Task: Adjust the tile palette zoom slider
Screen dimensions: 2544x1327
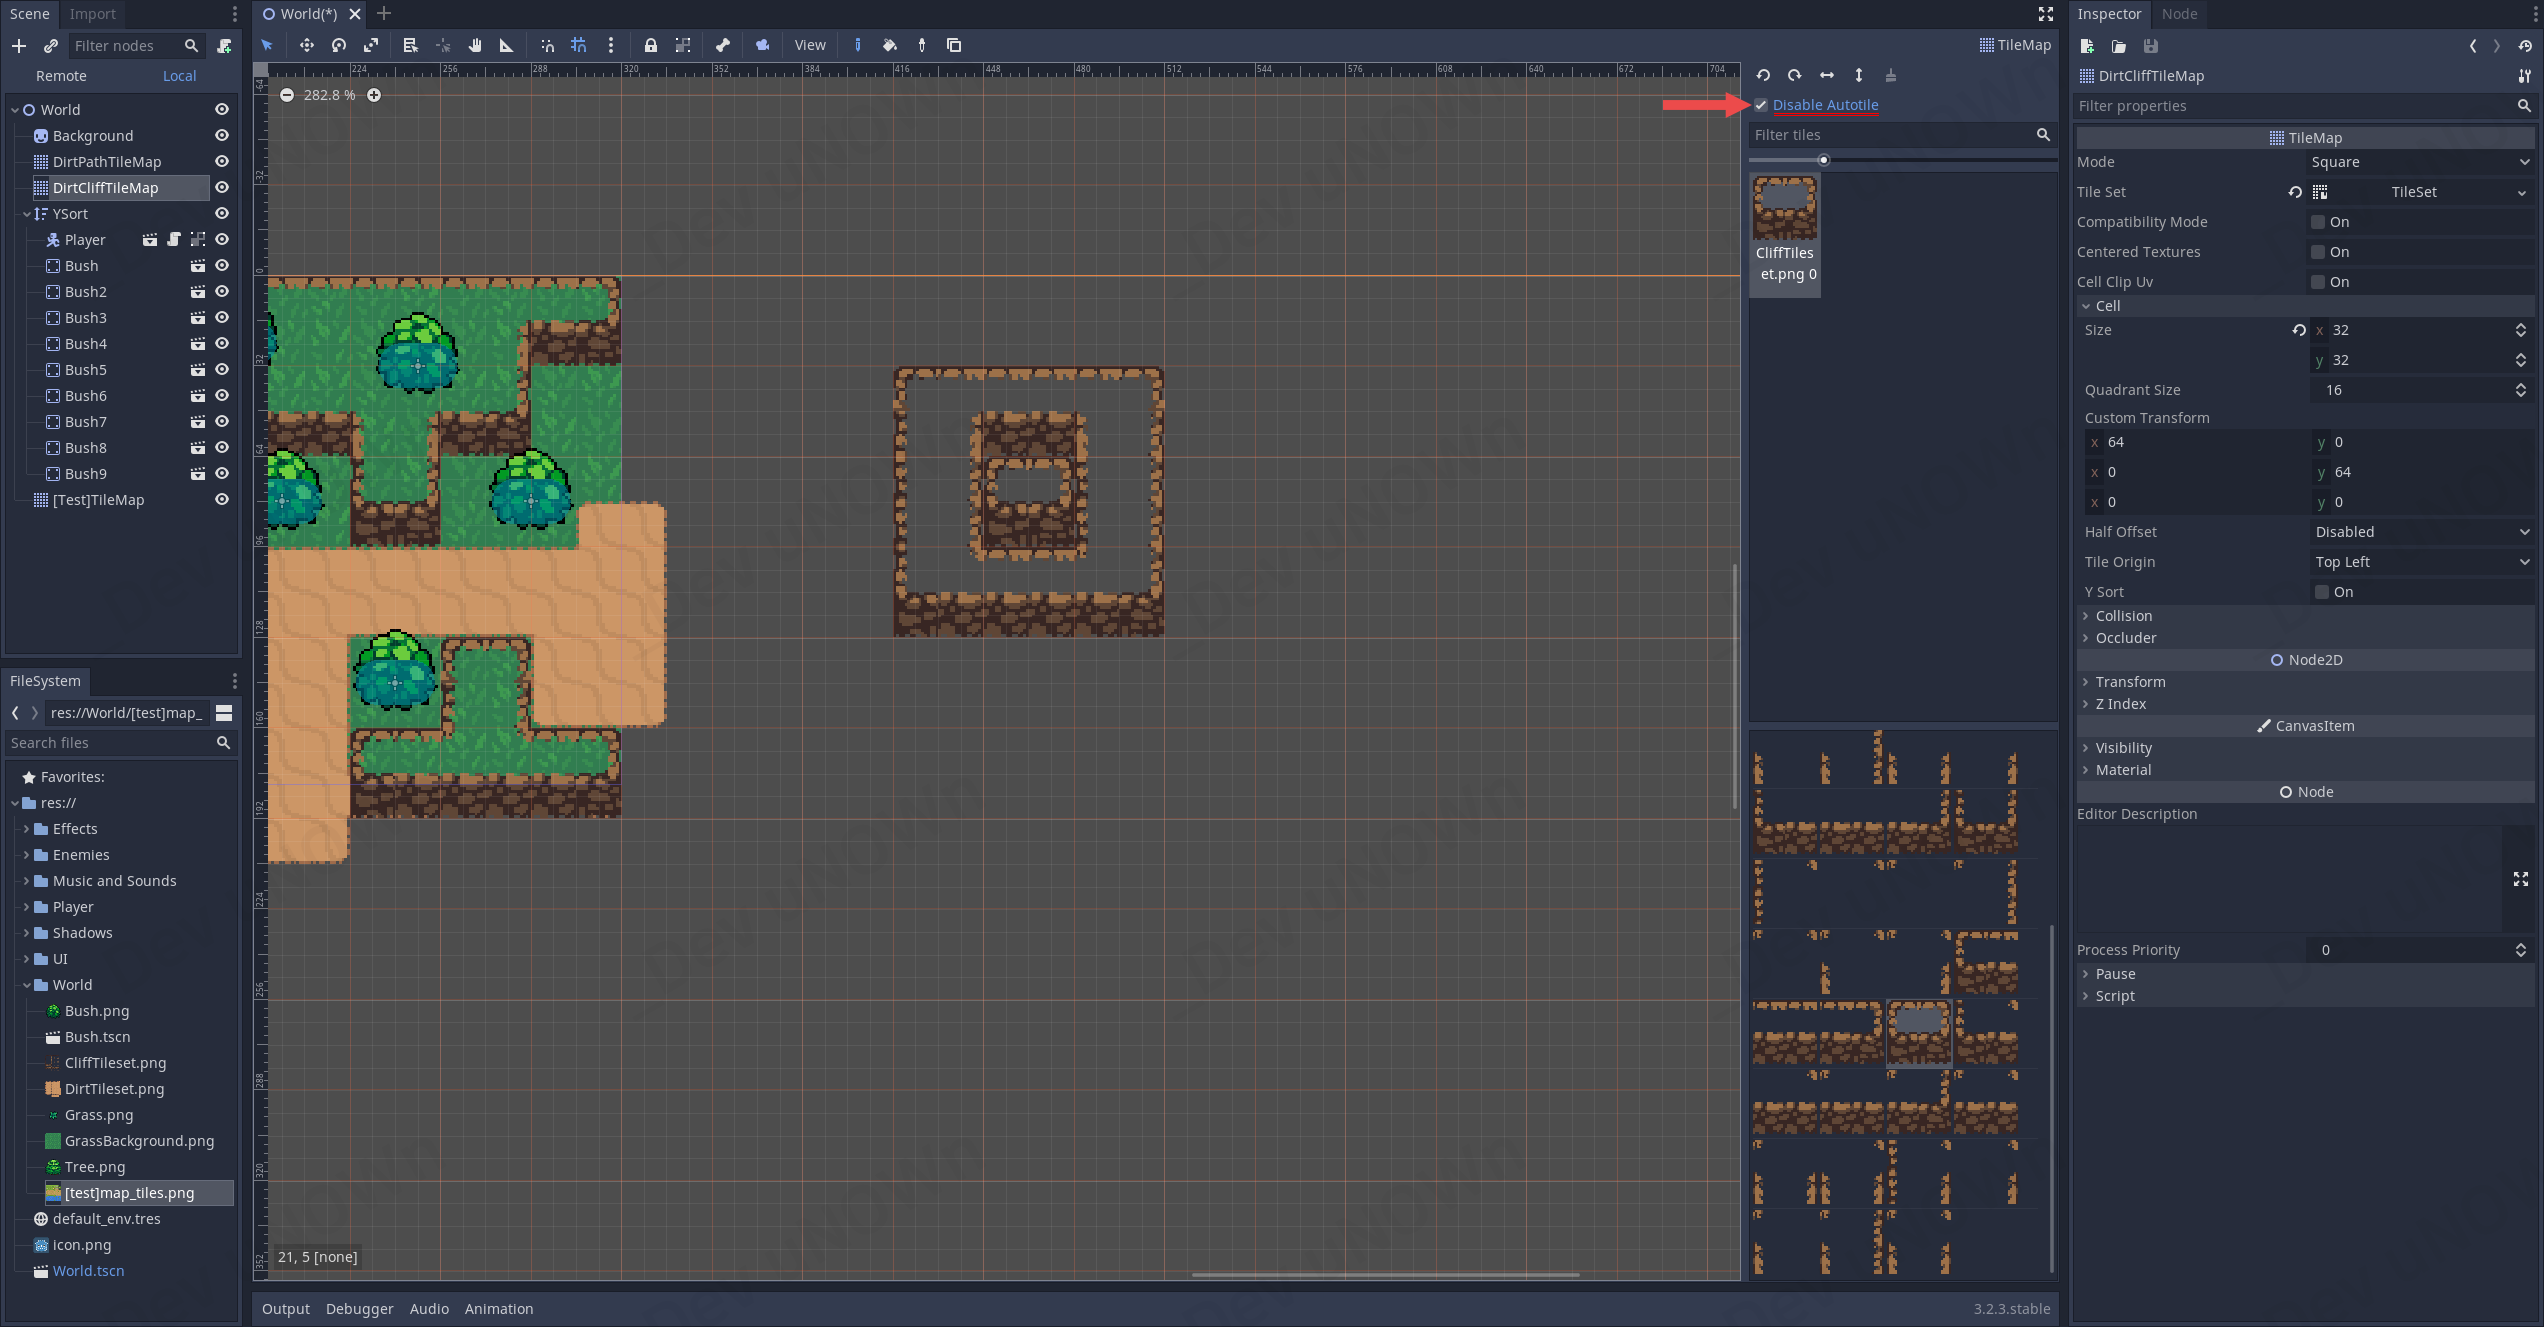Action: point(1823,160)
